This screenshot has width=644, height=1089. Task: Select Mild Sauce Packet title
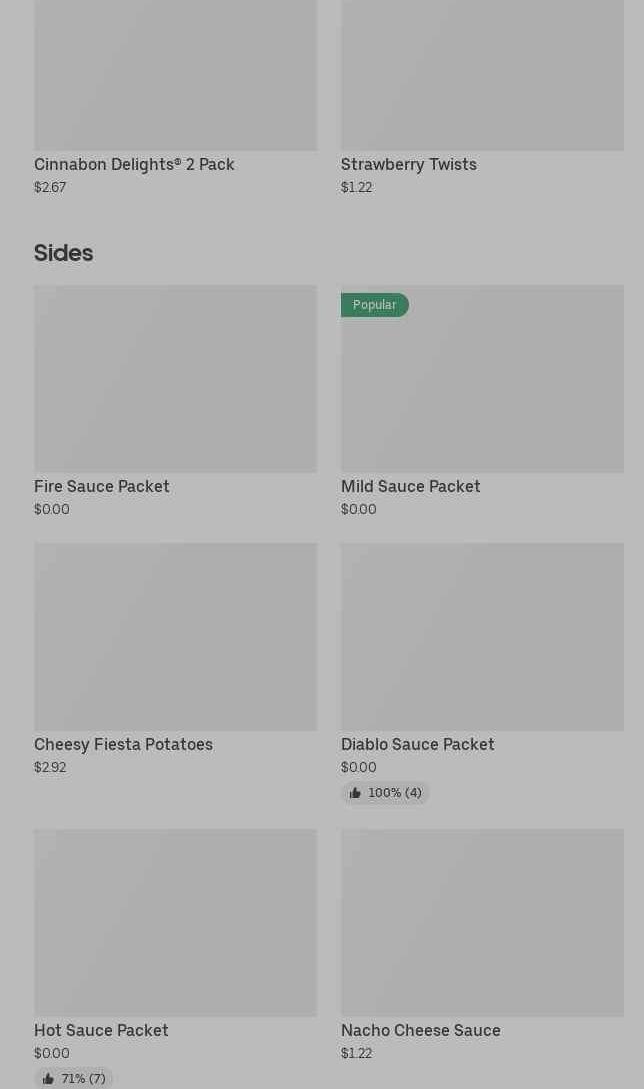(x=410, y=486)
